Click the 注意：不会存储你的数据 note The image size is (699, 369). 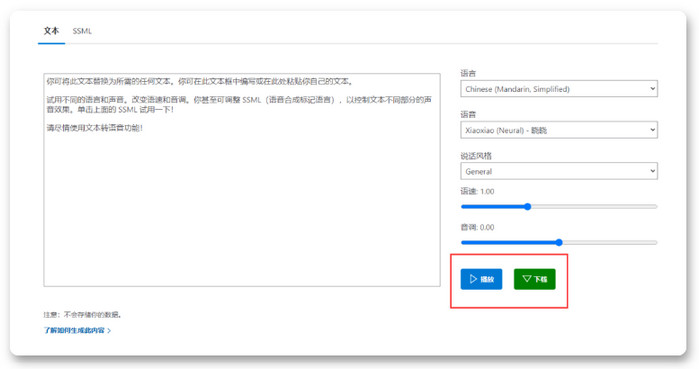[x=82, y=315]
